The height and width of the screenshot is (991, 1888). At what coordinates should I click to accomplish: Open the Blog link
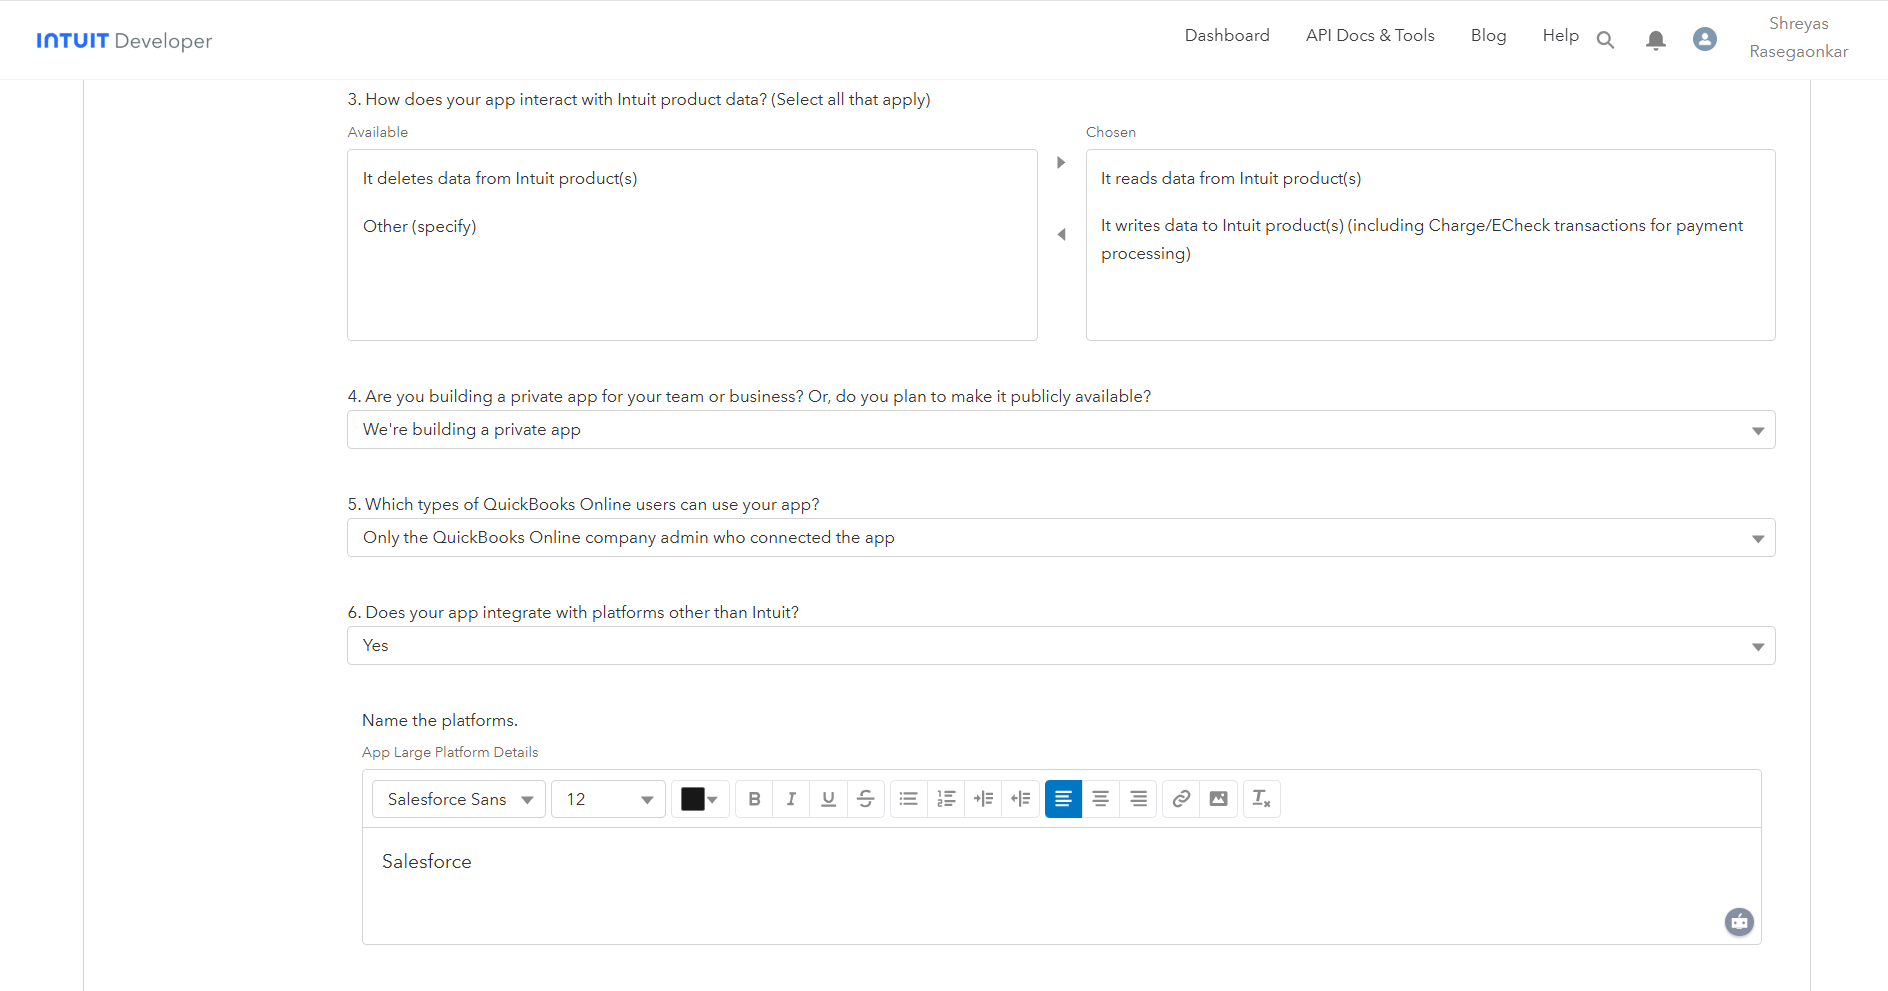coord(1488,36)
